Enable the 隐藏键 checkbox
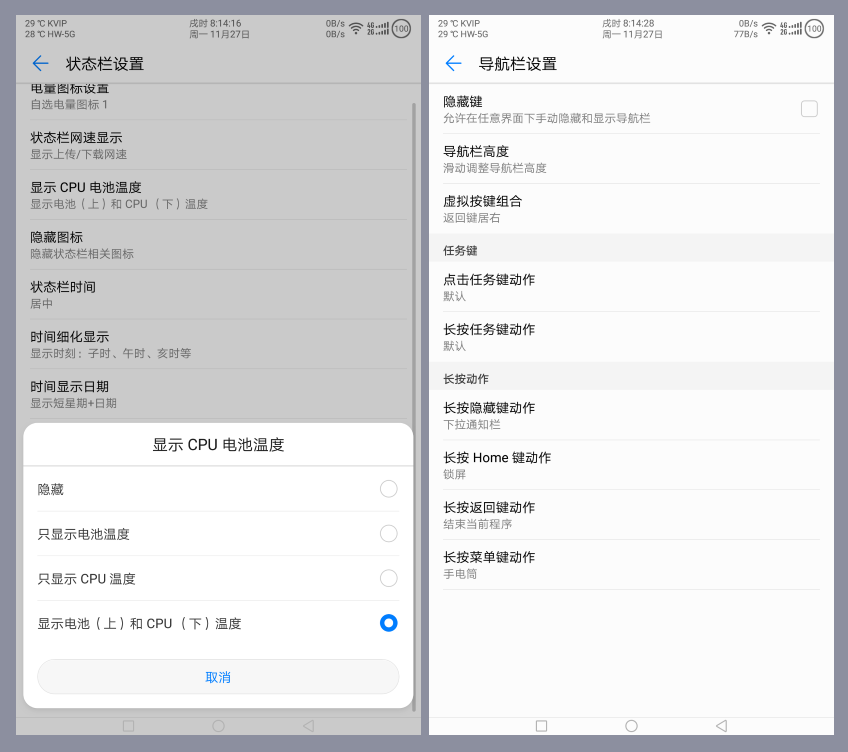848x752 pixels. pos(809,109)
